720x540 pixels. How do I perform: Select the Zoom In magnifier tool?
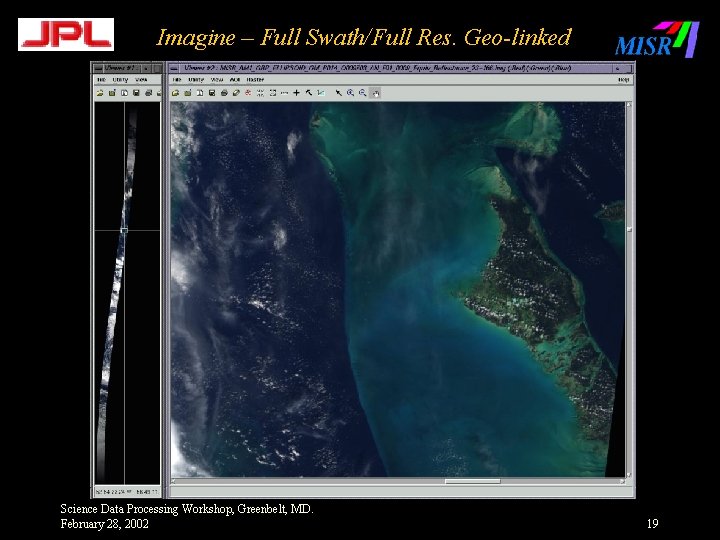click(350, 93)
